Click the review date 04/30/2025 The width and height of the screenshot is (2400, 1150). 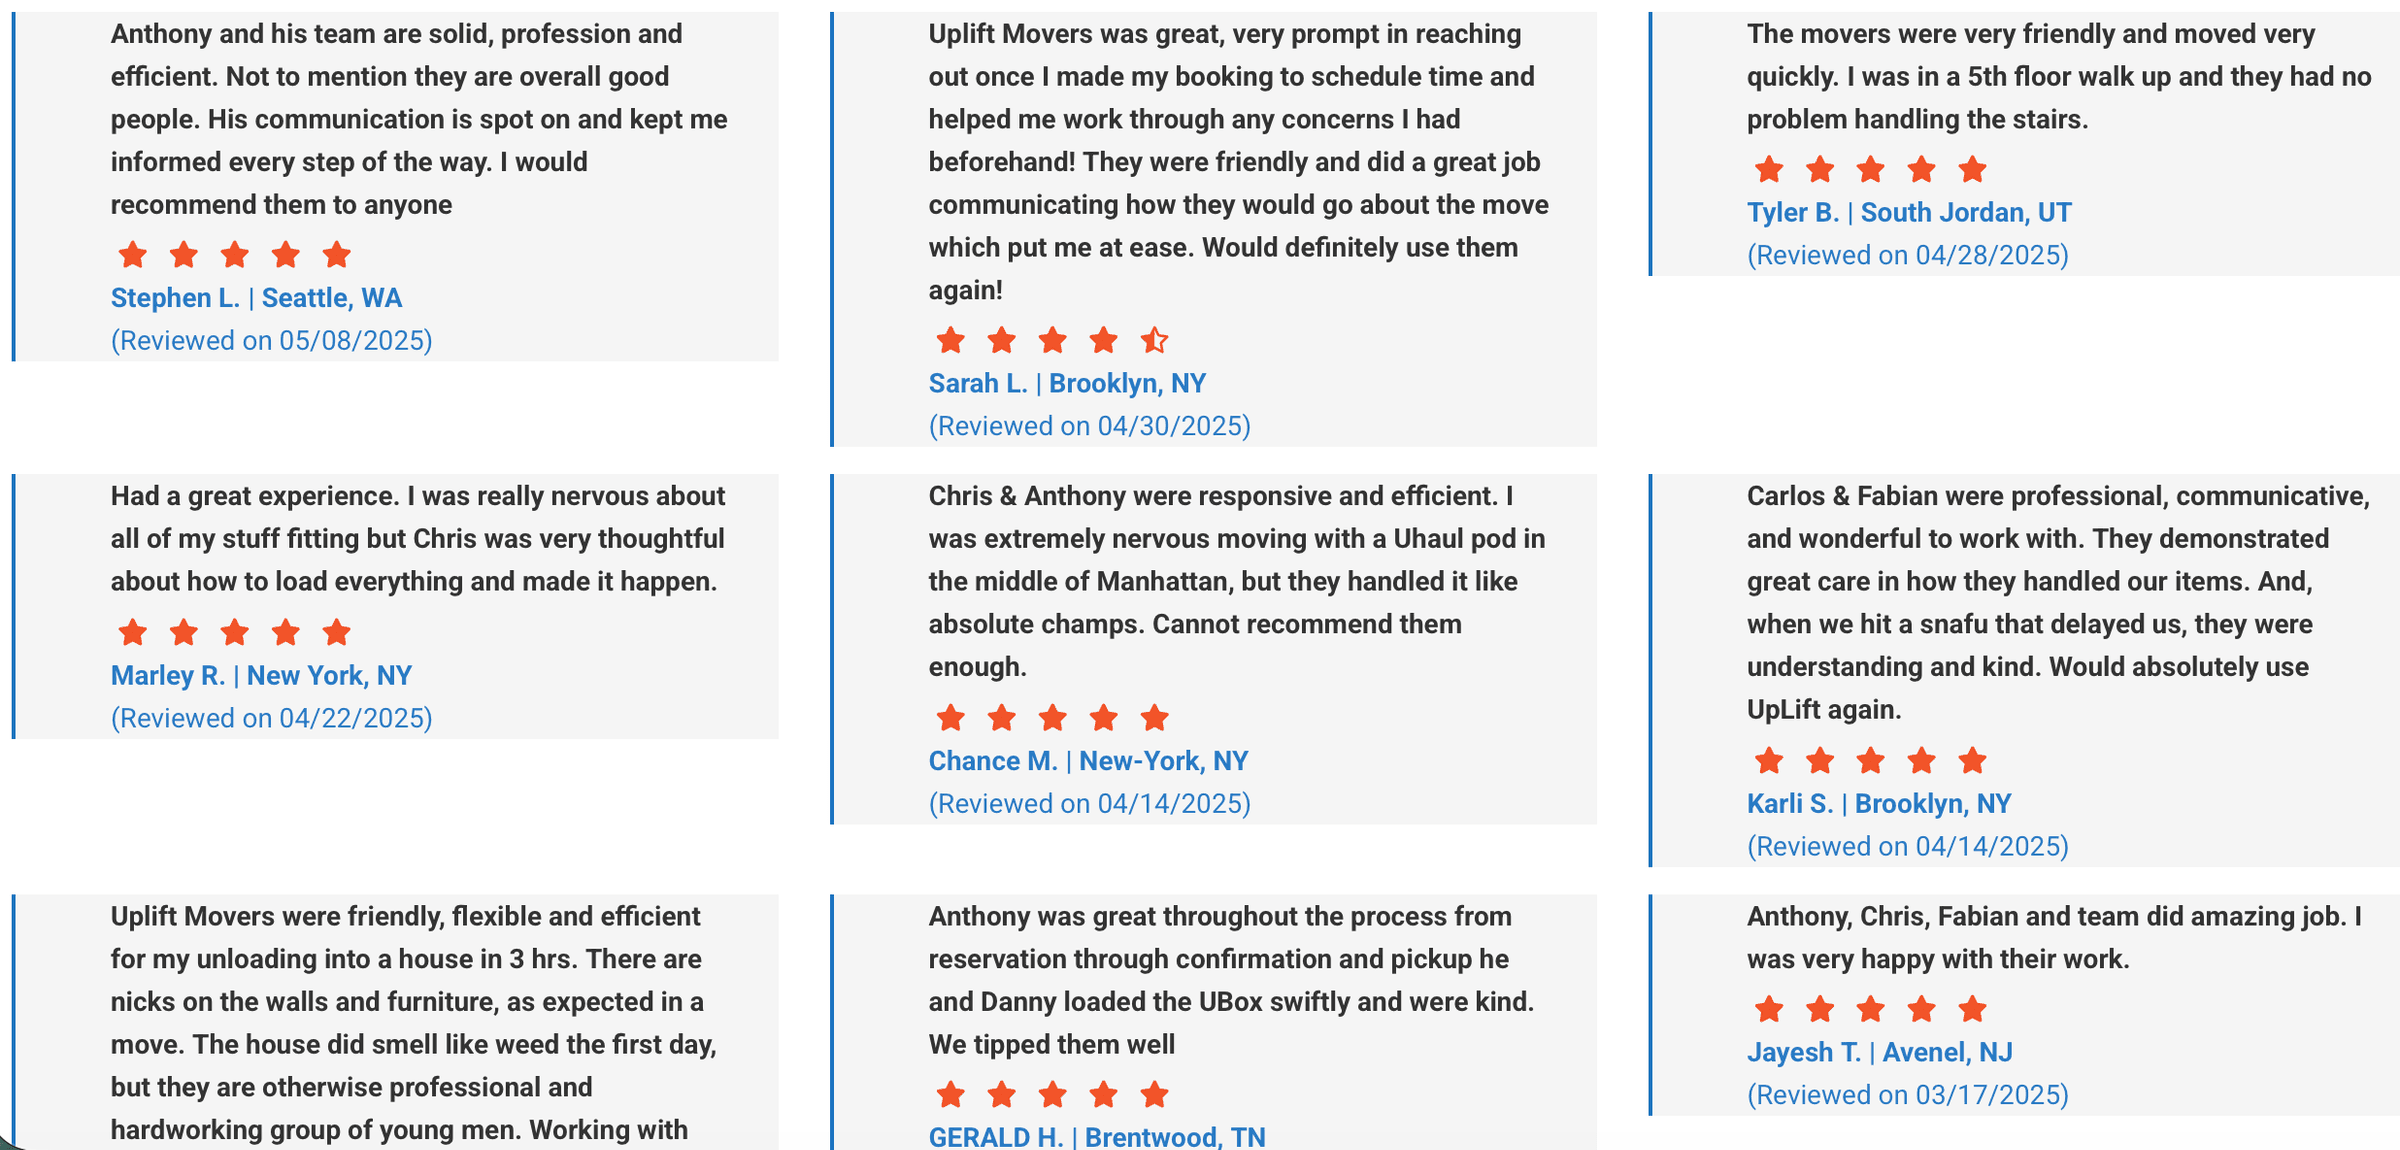pos(1090,426)
